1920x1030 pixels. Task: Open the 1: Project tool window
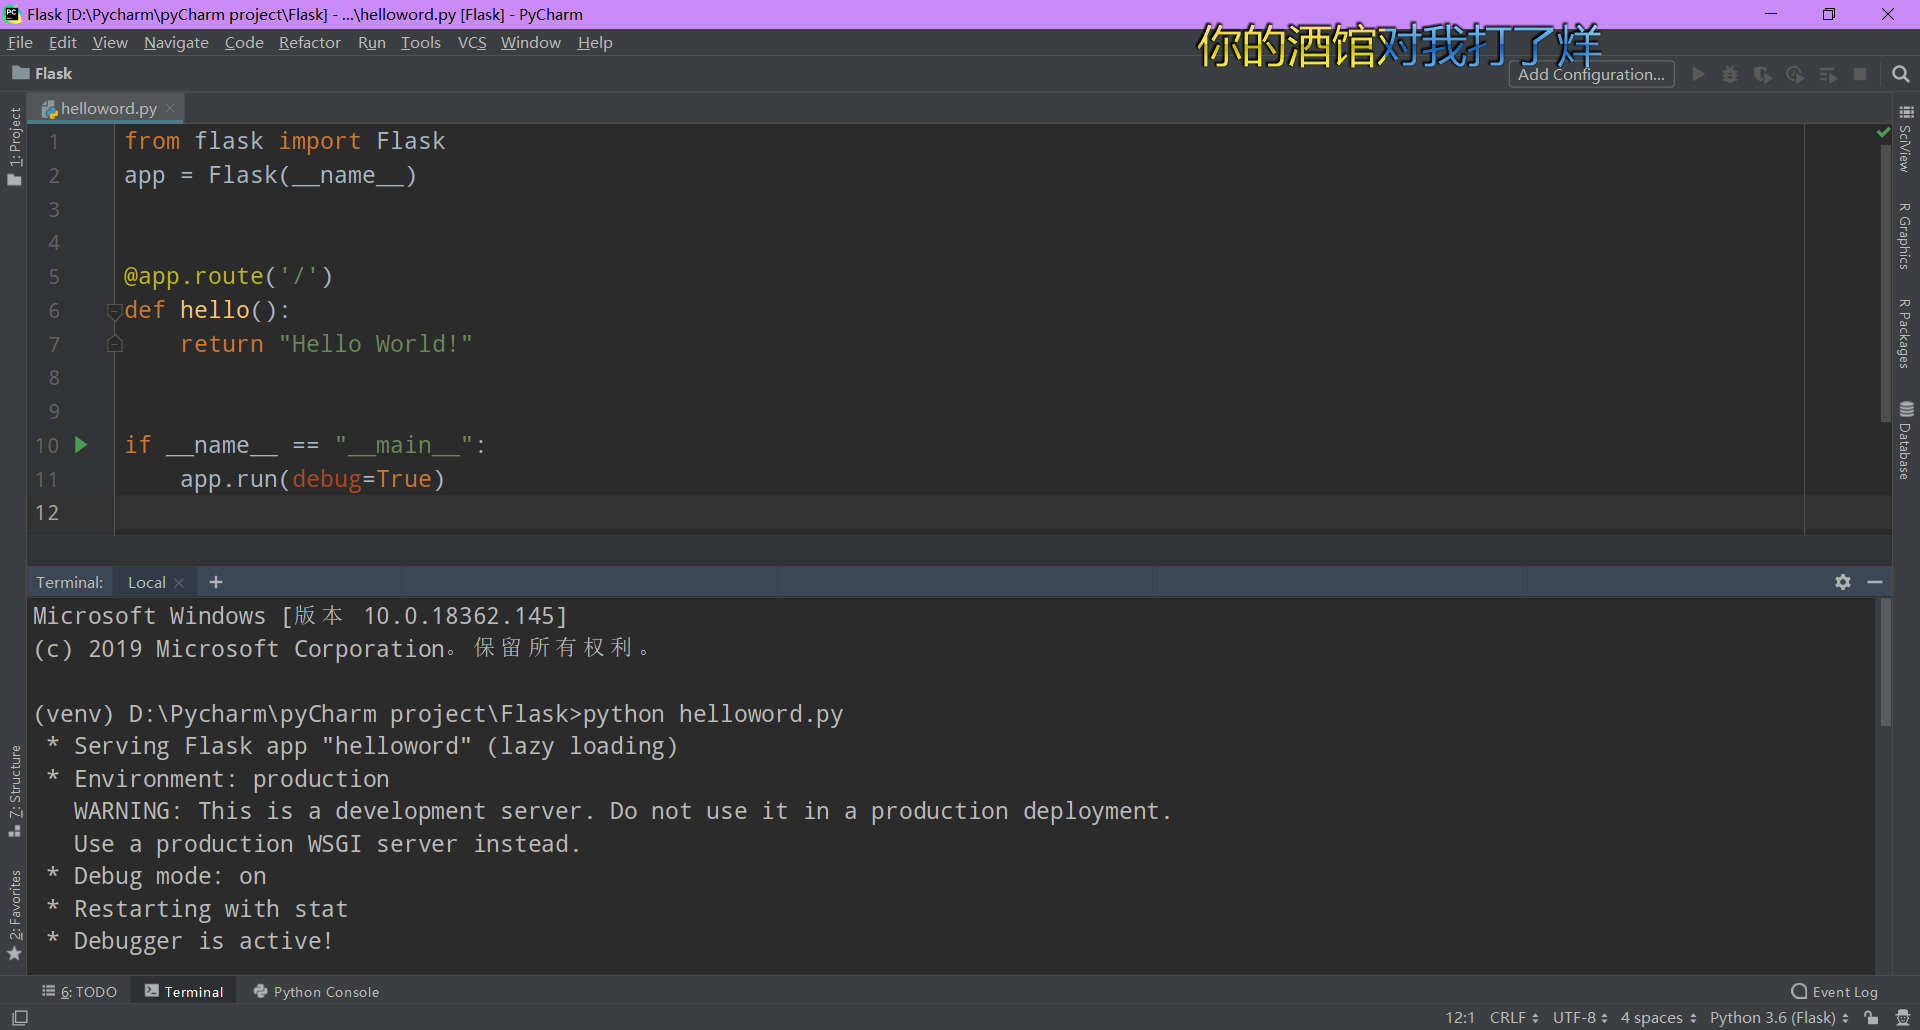click(14, 146)
